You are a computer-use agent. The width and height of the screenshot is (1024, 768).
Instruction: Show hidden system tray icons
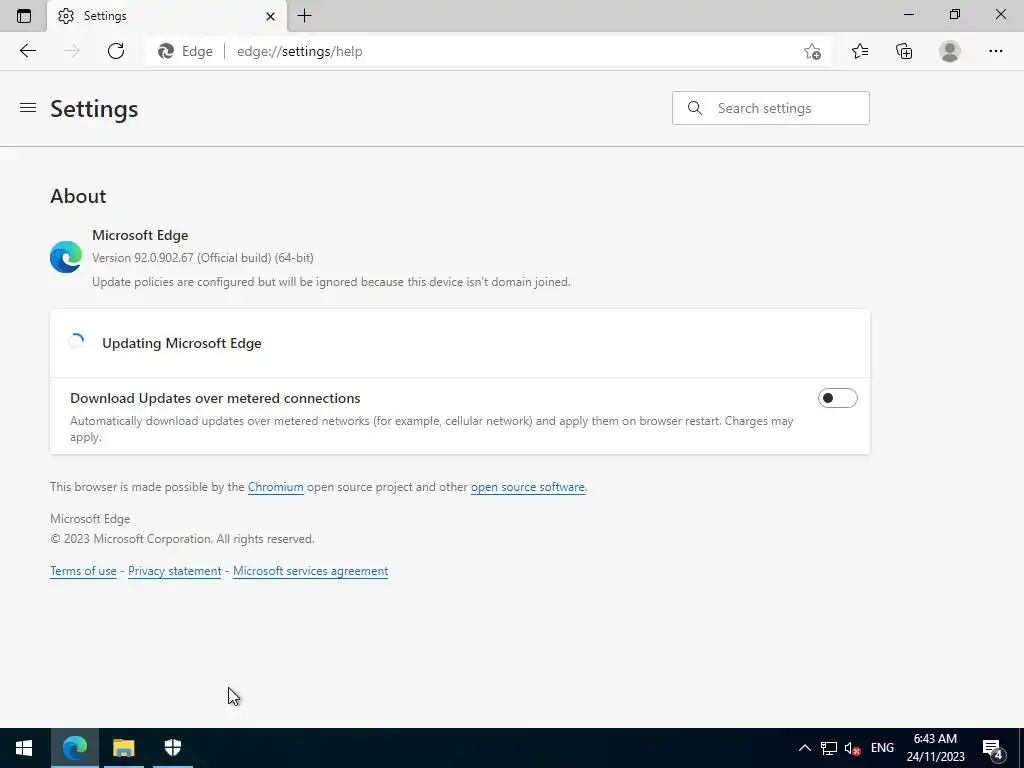805,748
